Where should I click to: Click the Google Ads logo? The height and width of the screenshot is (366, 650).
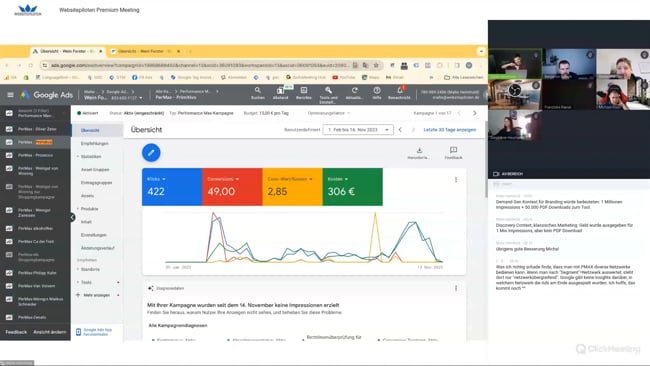coord(46,95)
